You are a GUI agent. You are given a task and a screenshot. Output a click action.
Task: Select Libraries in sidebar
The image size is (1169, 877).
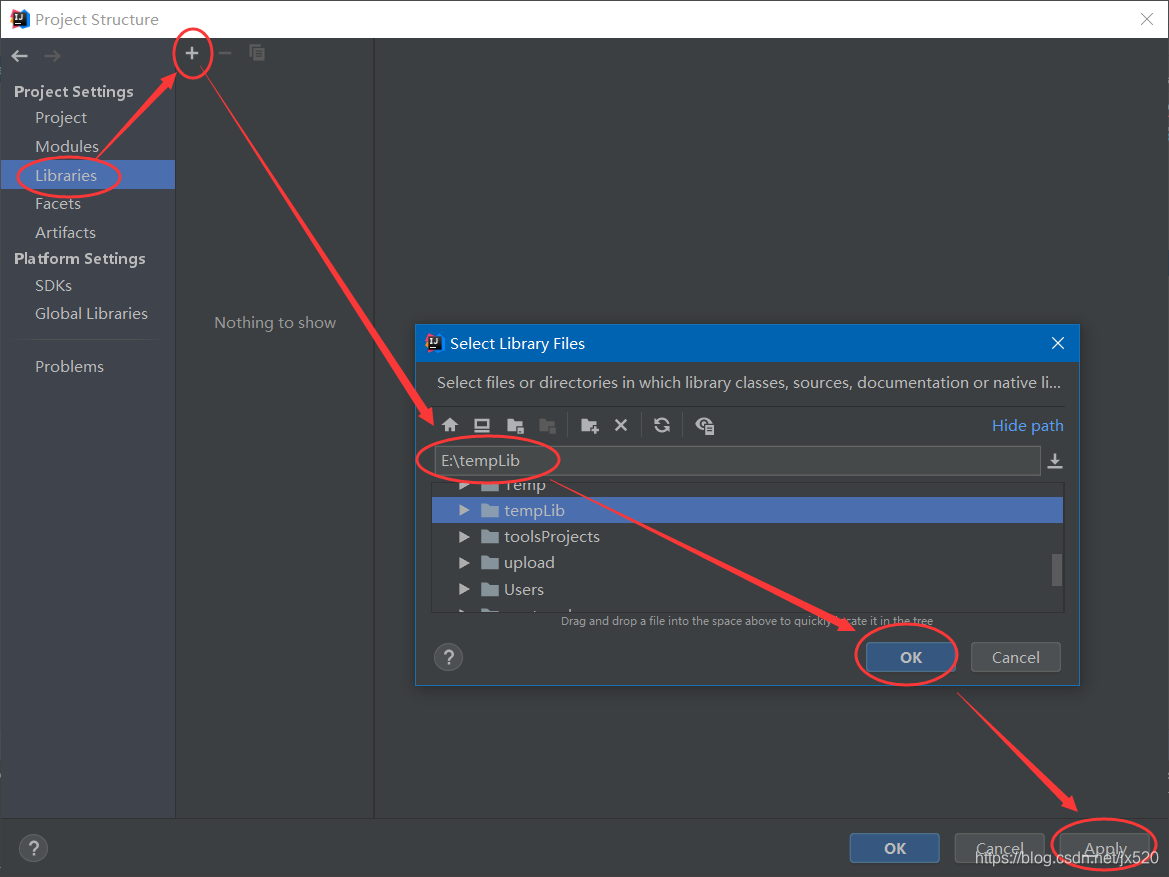tap(88, 175)
